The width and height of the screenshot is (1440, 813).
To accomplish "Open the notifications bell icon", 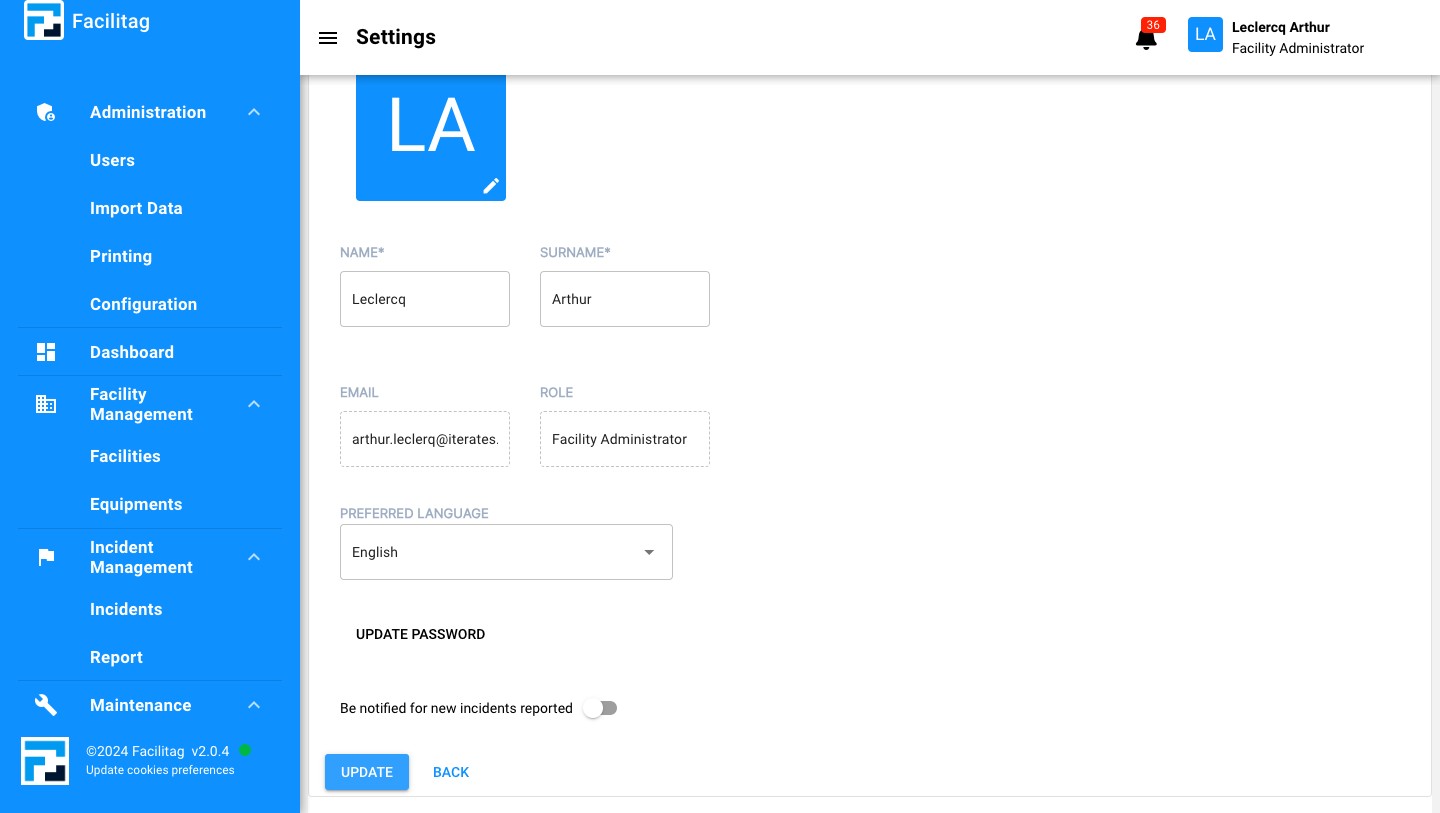I will tap(1146, 38).
